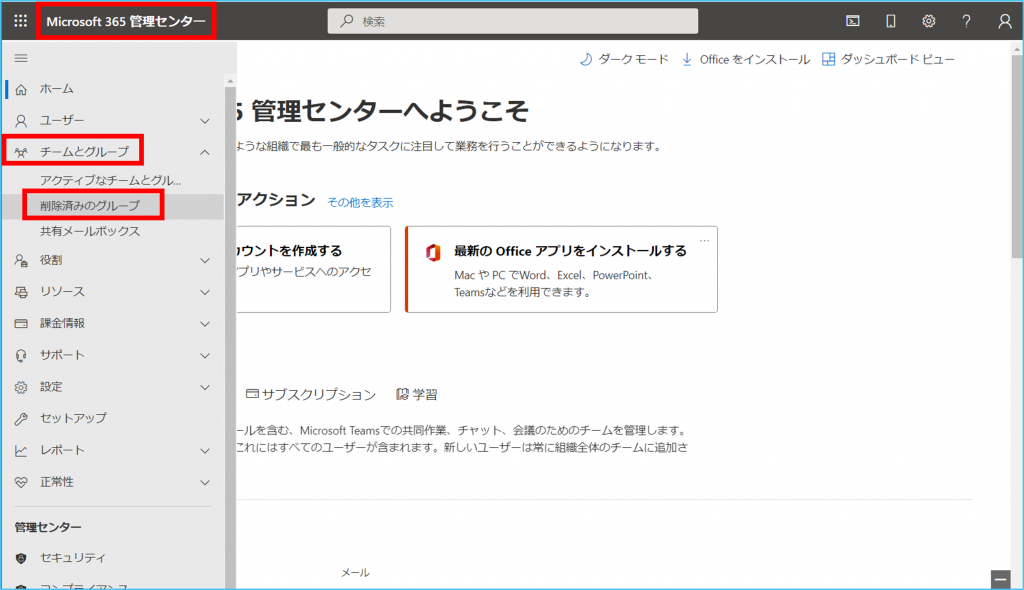This screenshot has height=590, width=1024.
Task: Toggle ダークモード dark mode
Action: pos(624,59)
